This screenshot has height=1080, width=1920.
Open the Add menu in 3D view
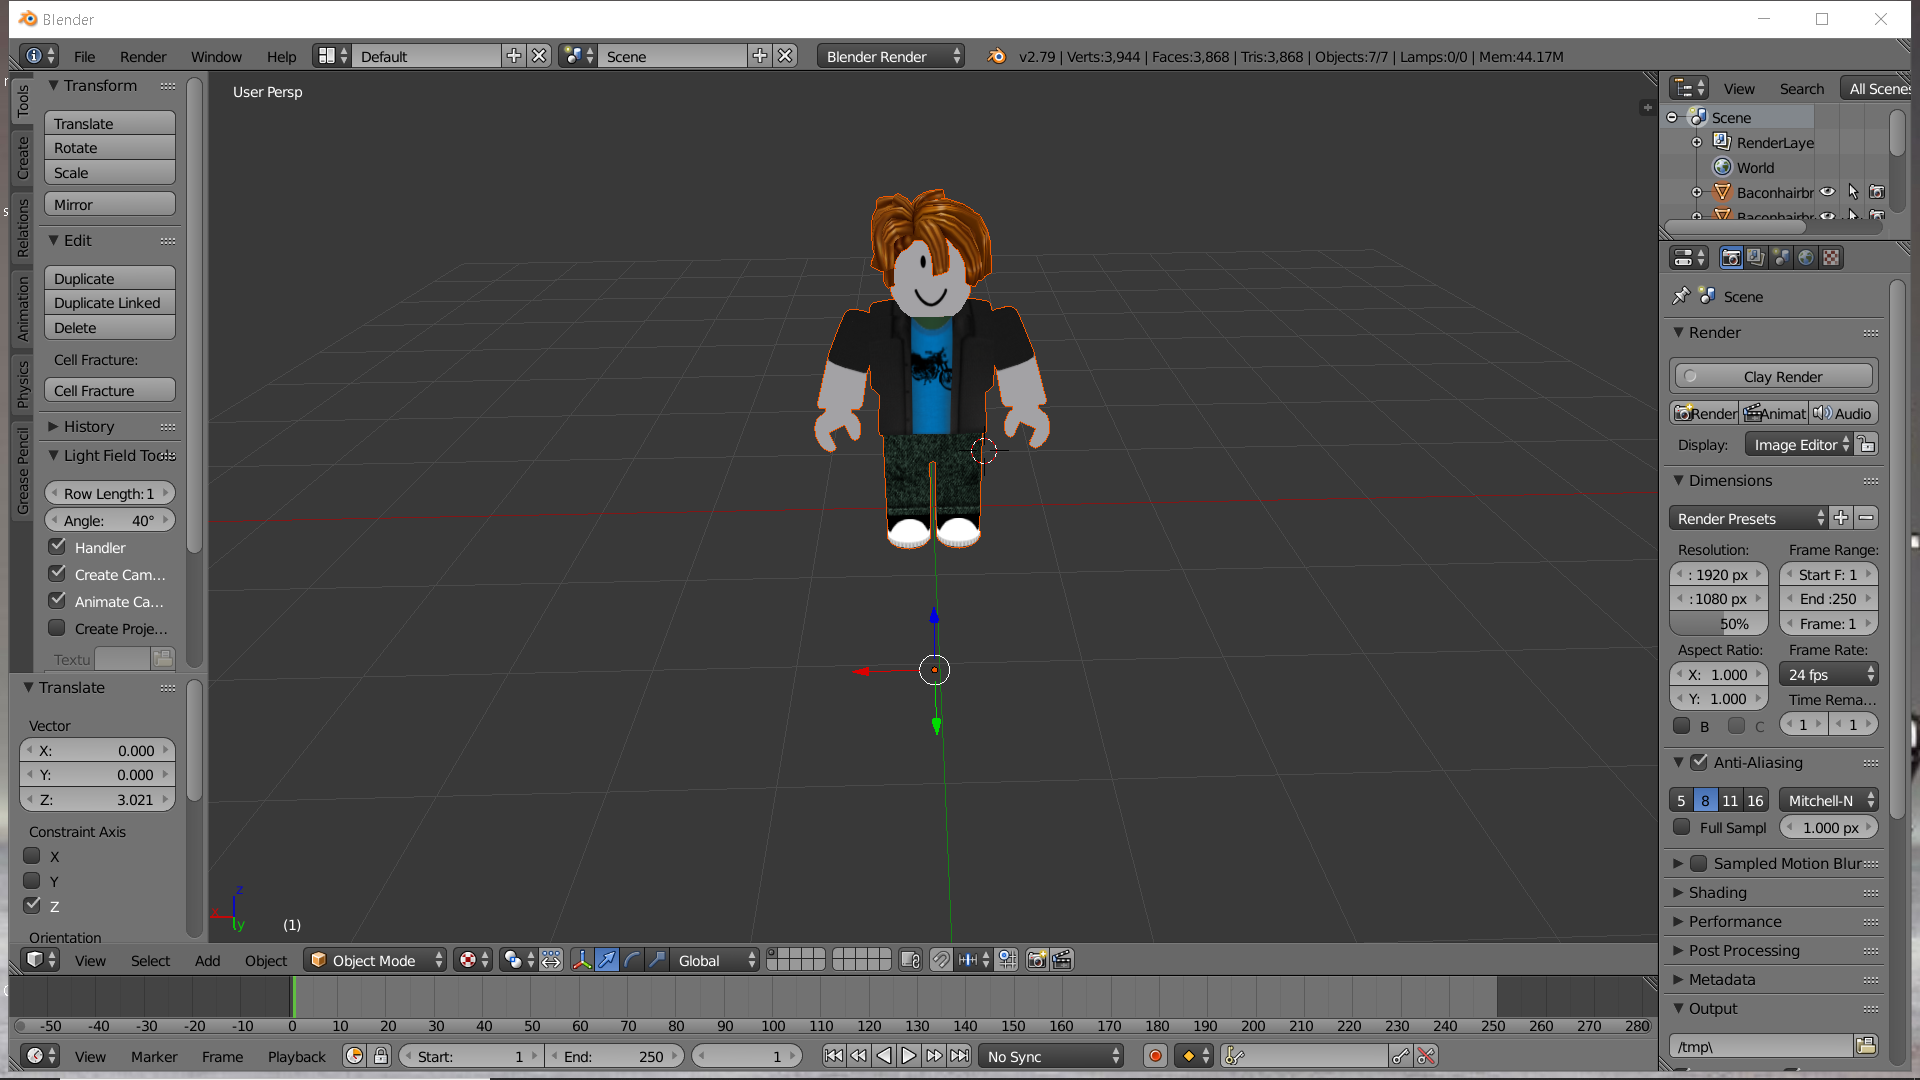[207, 961]
